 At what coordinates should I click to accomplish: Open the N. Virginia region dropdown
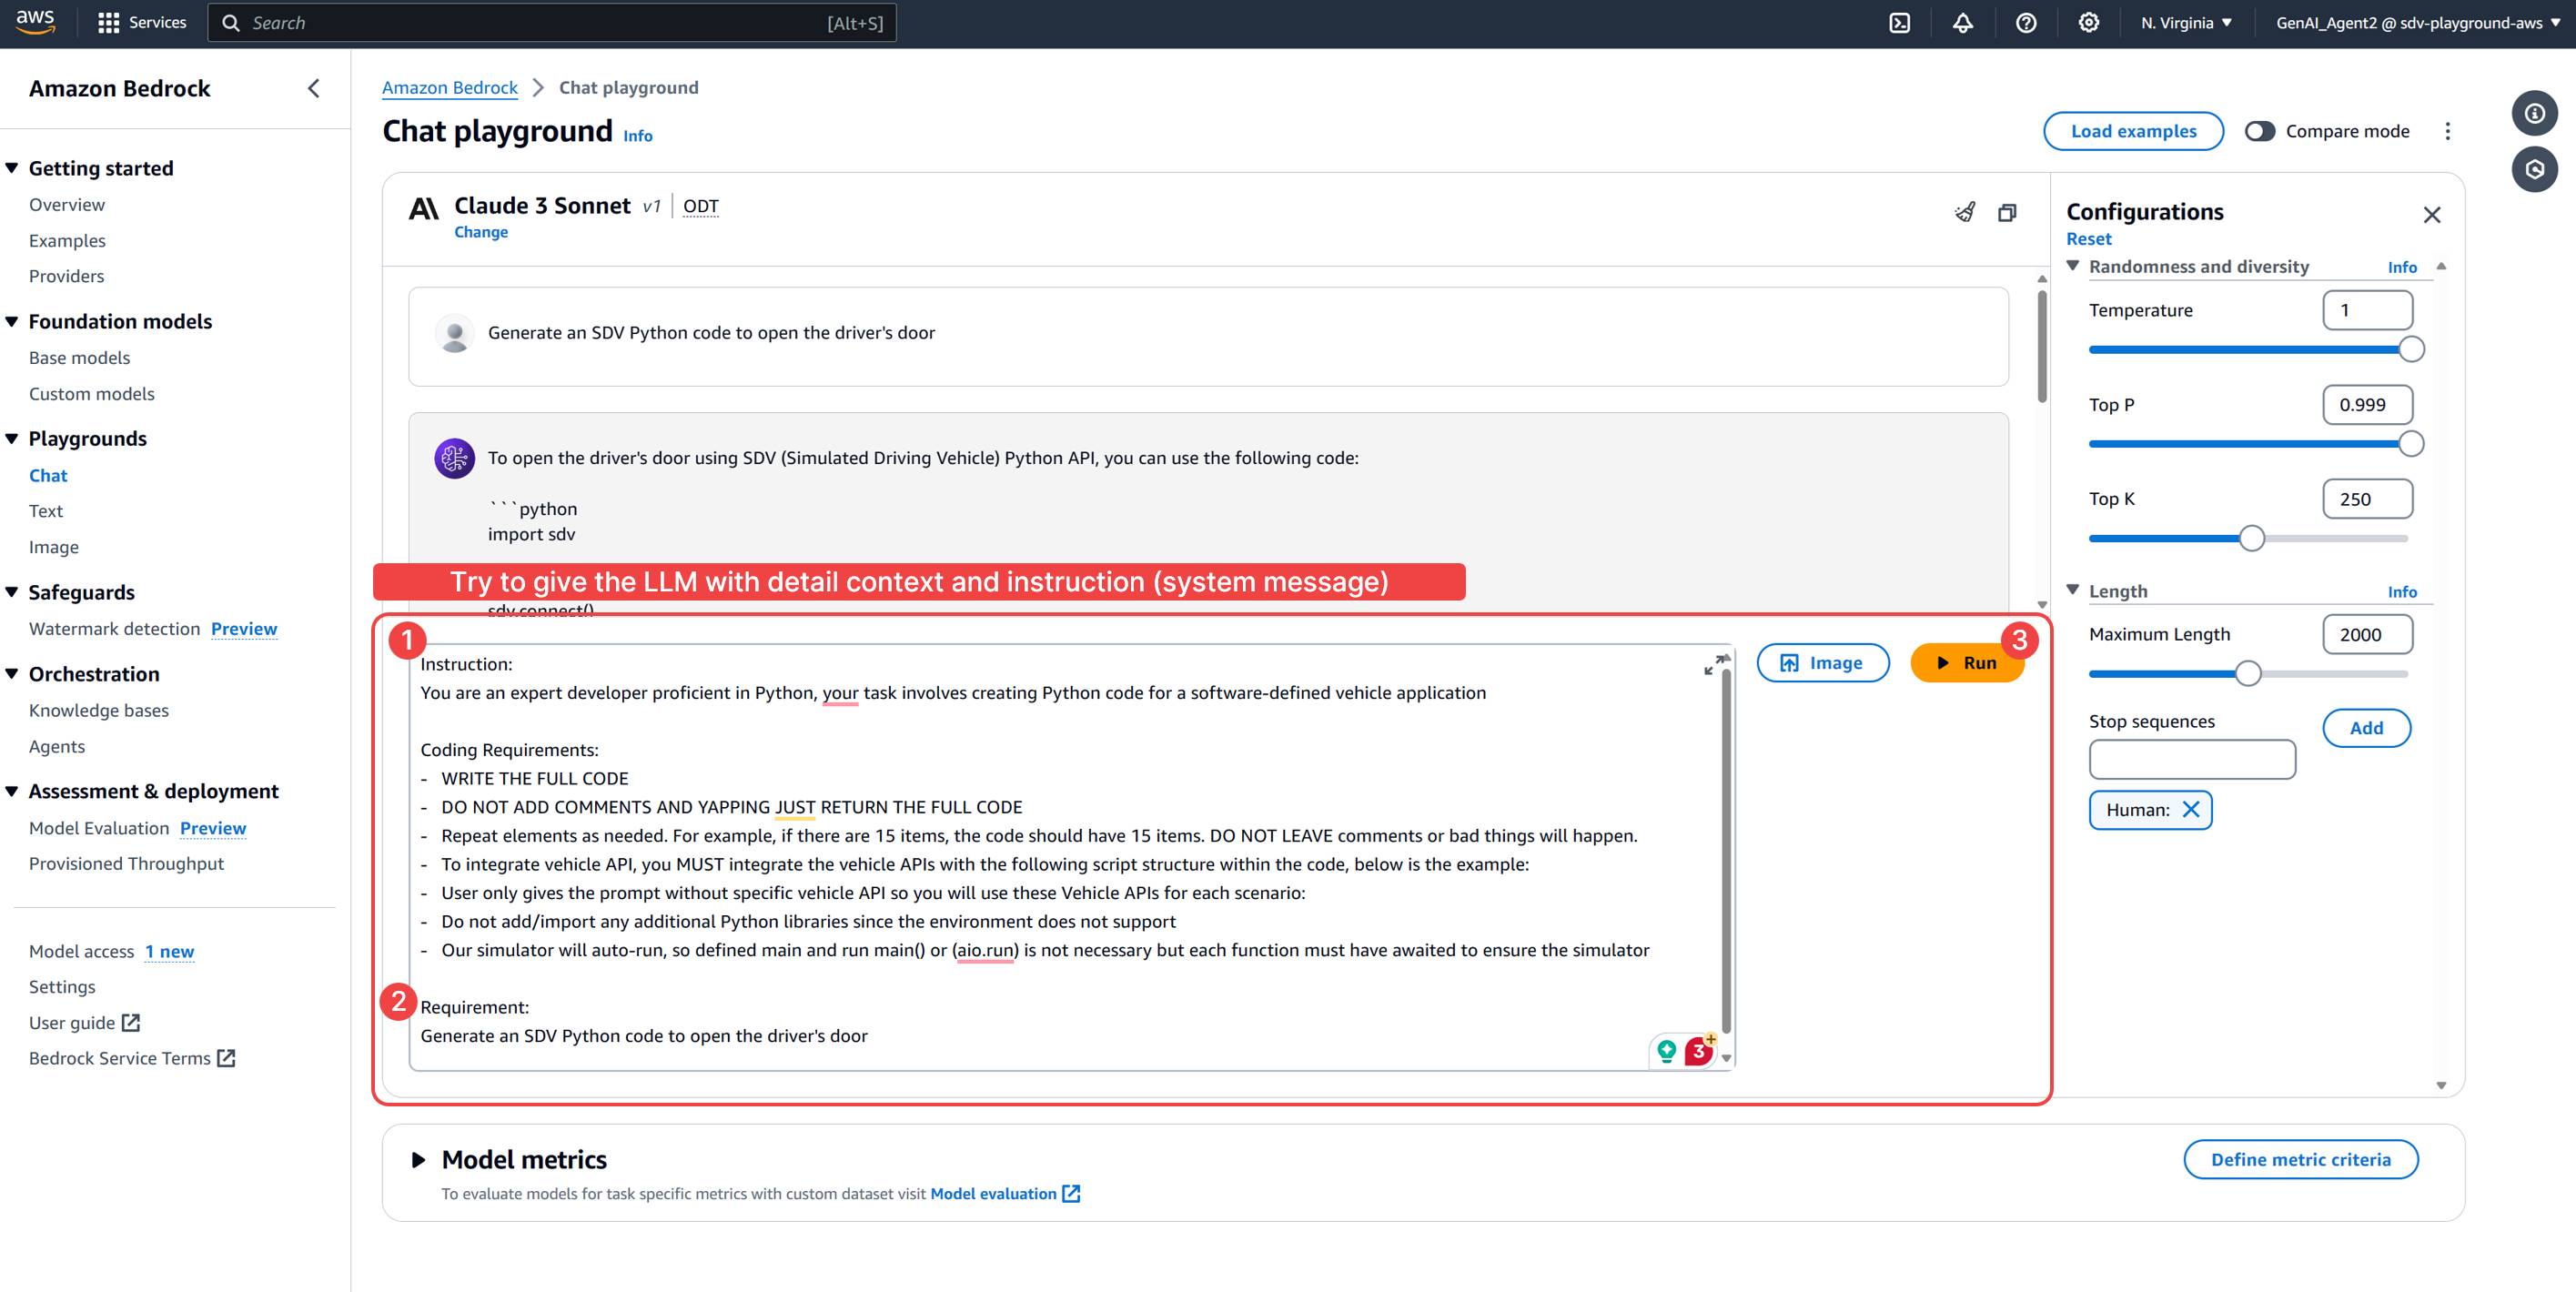[2185, 22]
